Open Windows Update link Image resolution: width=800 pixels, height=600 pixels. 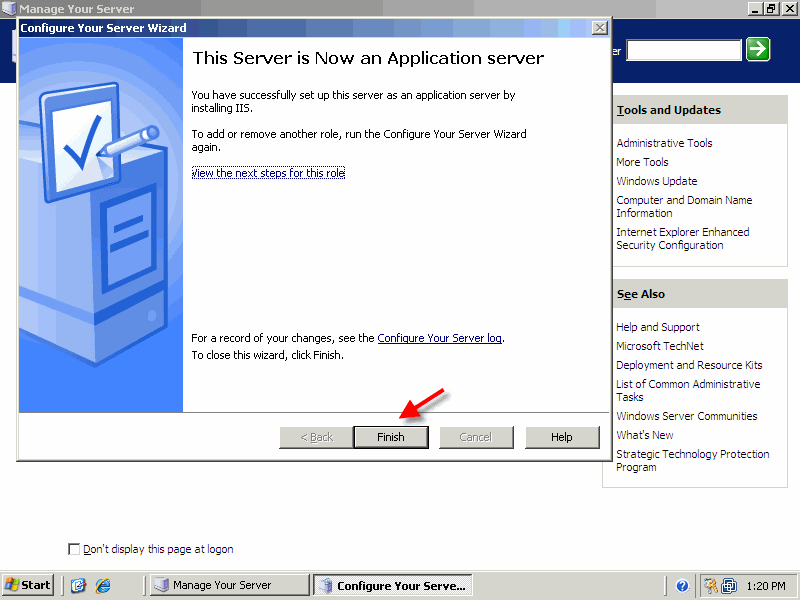click(657, 181)
